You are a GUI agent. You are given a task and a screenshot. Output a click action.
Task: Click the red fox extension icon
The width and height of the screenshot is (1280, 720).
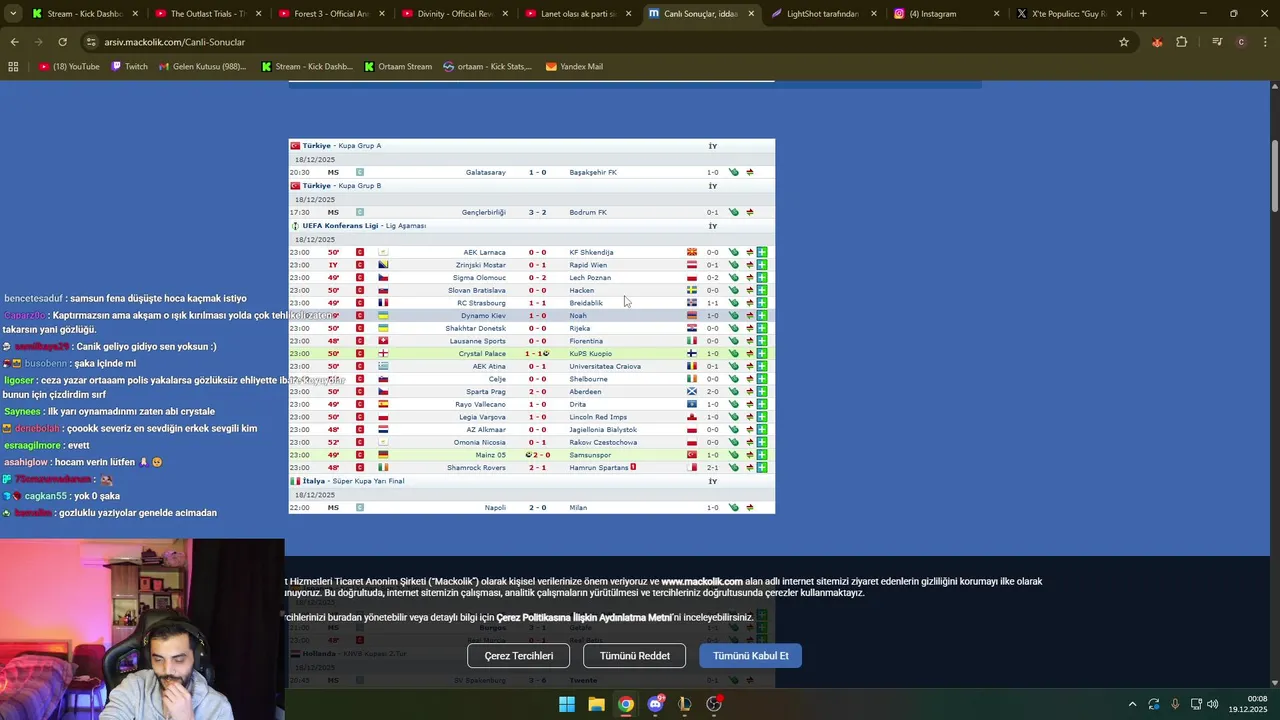click(1157, 42)
